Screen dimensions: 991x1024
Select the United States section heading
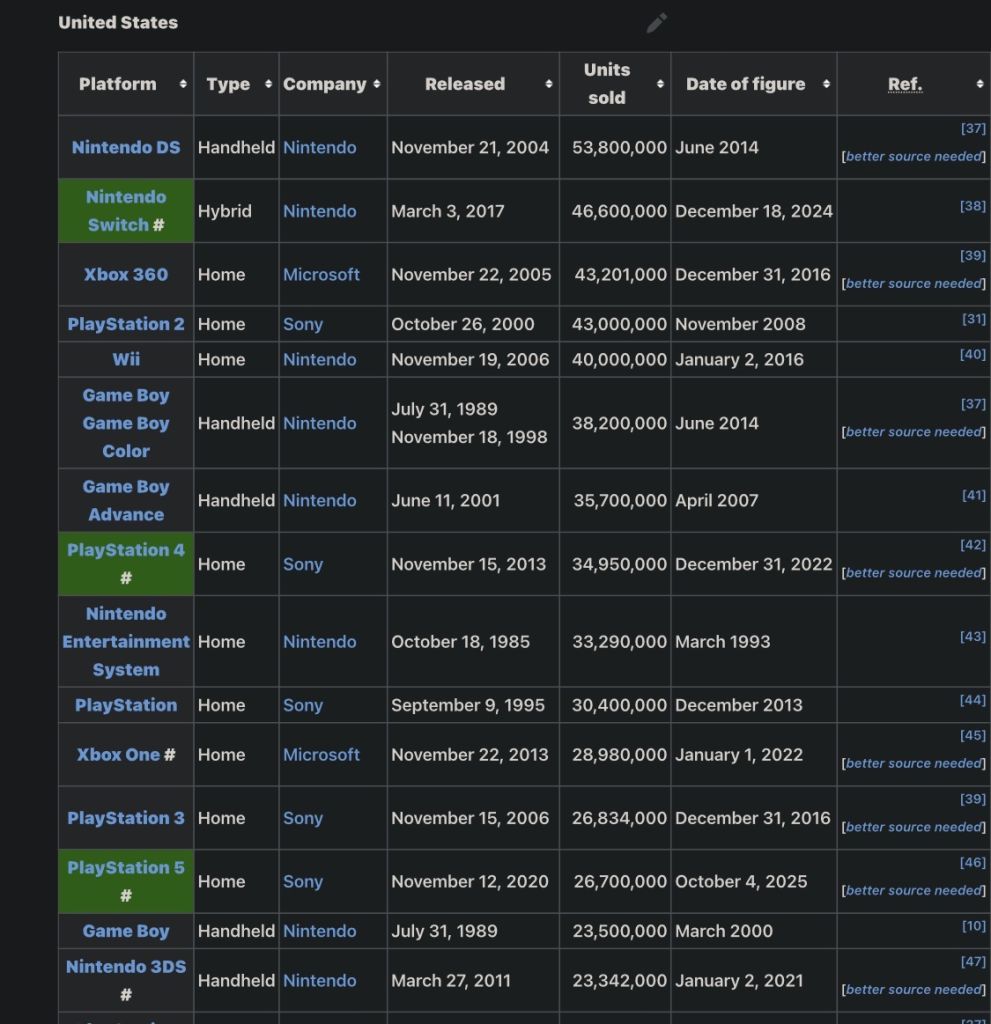pos(118,23)
